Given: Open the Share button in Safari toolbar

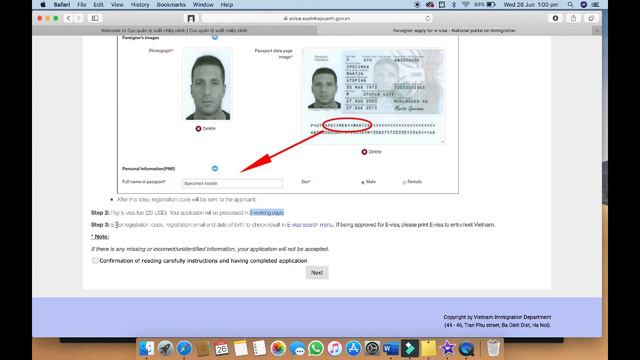Looking at the screenshot, I should coord(573,18).
